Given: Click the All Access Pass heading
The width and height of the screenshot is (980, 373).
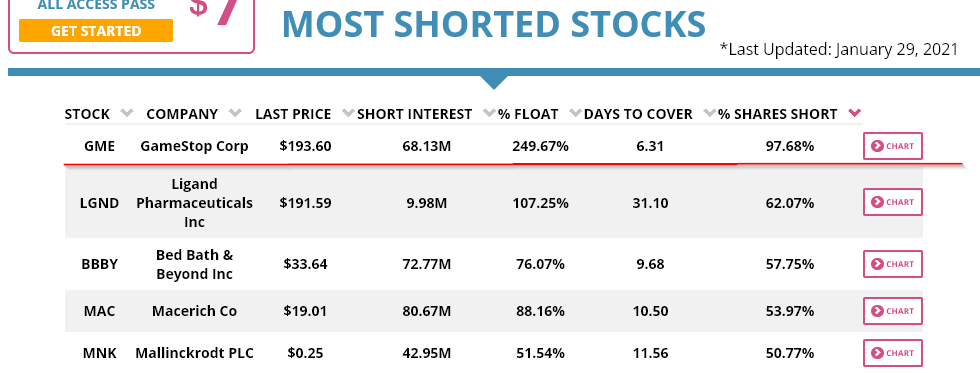Looking at the screenshot, I should (96, 6).
